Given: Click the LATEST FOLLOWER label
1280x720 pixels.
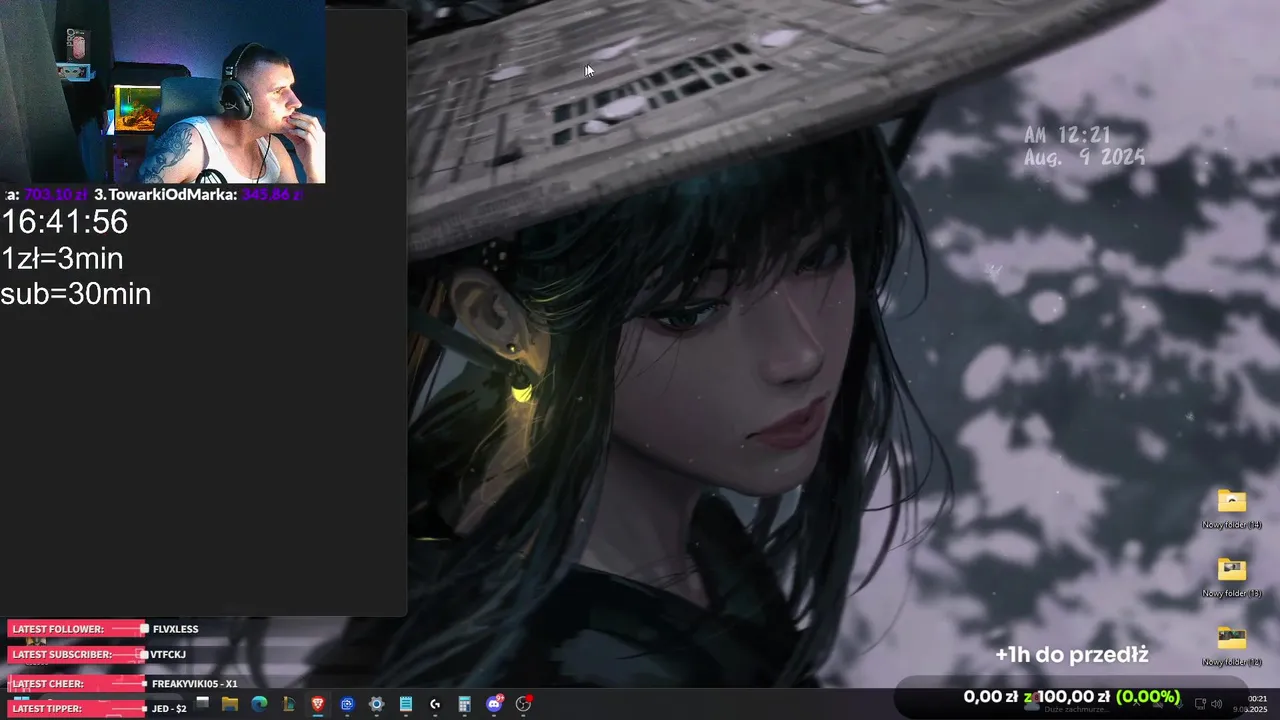Looking at the screenshot, I should (x=58, y=629).
